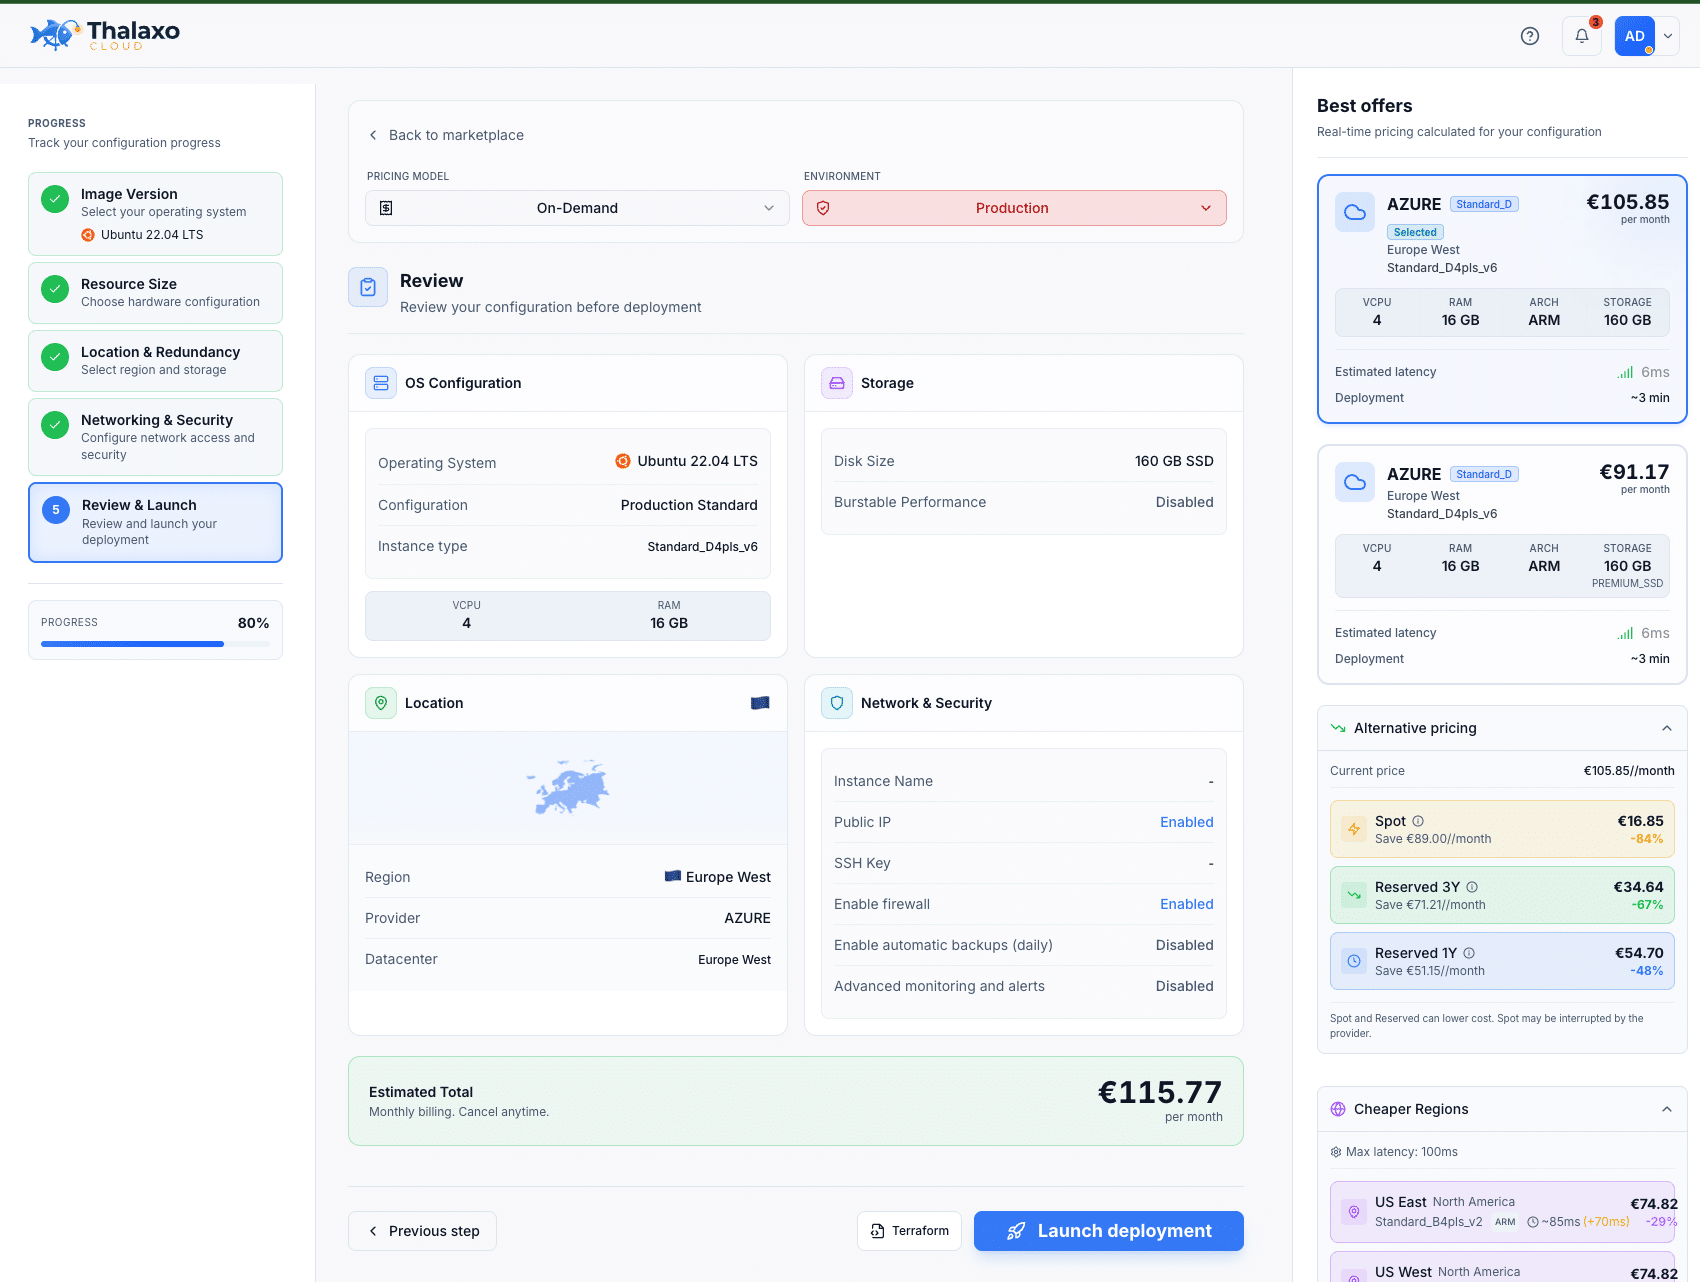
Task: Click the step 5 number badge
Action: pyautogui.click(x=56, y=510)
